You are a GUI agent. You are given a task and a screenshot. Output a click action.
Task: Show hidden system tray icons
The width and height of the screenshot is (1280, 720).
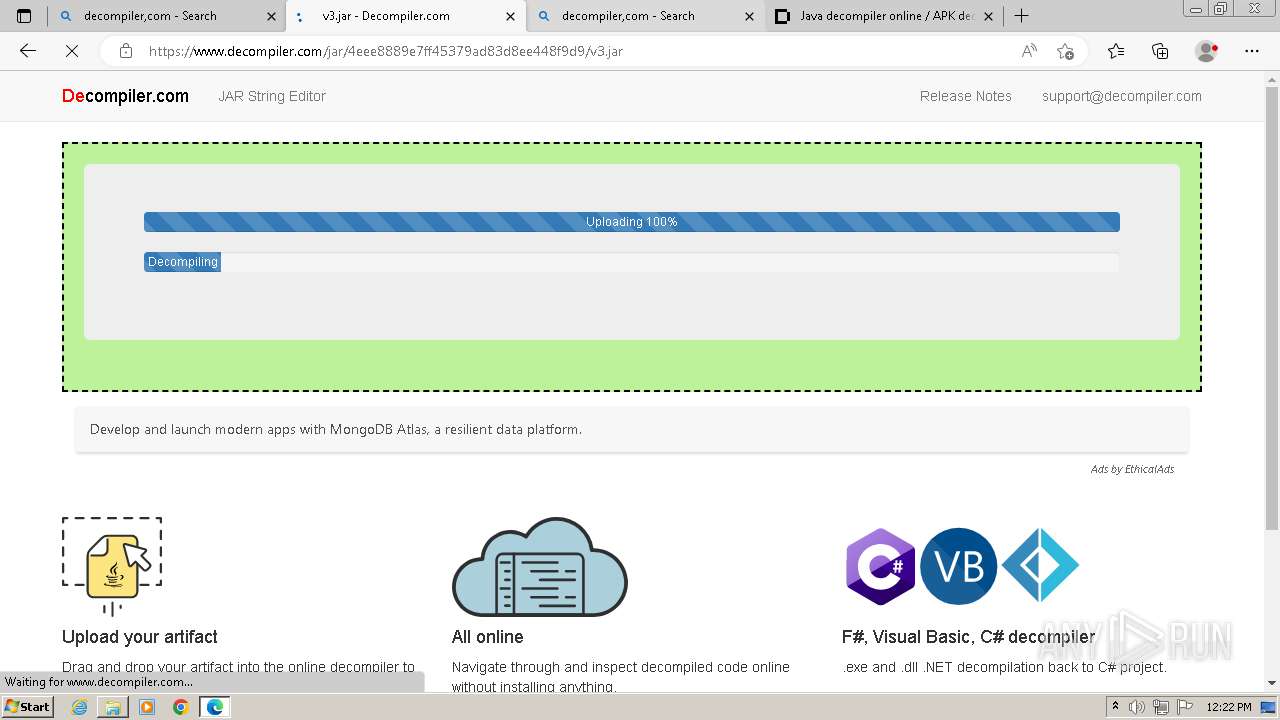tap(1115, 707)
